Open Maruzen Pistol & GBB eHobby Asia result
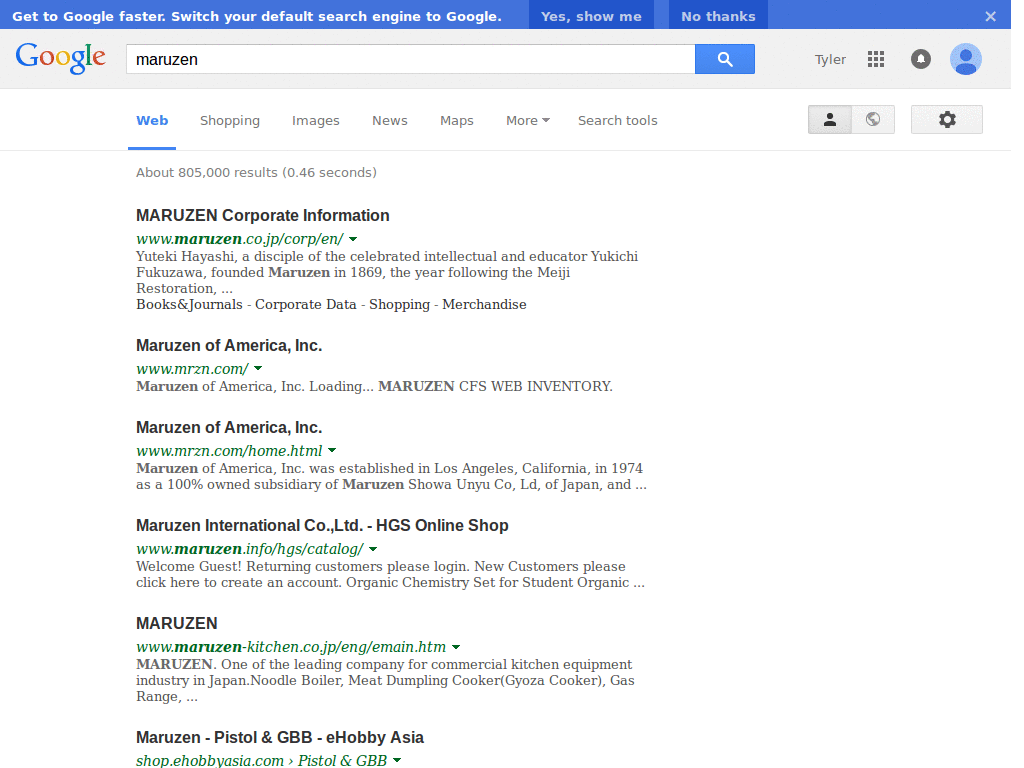1024x768 pixels. [280, 737]
